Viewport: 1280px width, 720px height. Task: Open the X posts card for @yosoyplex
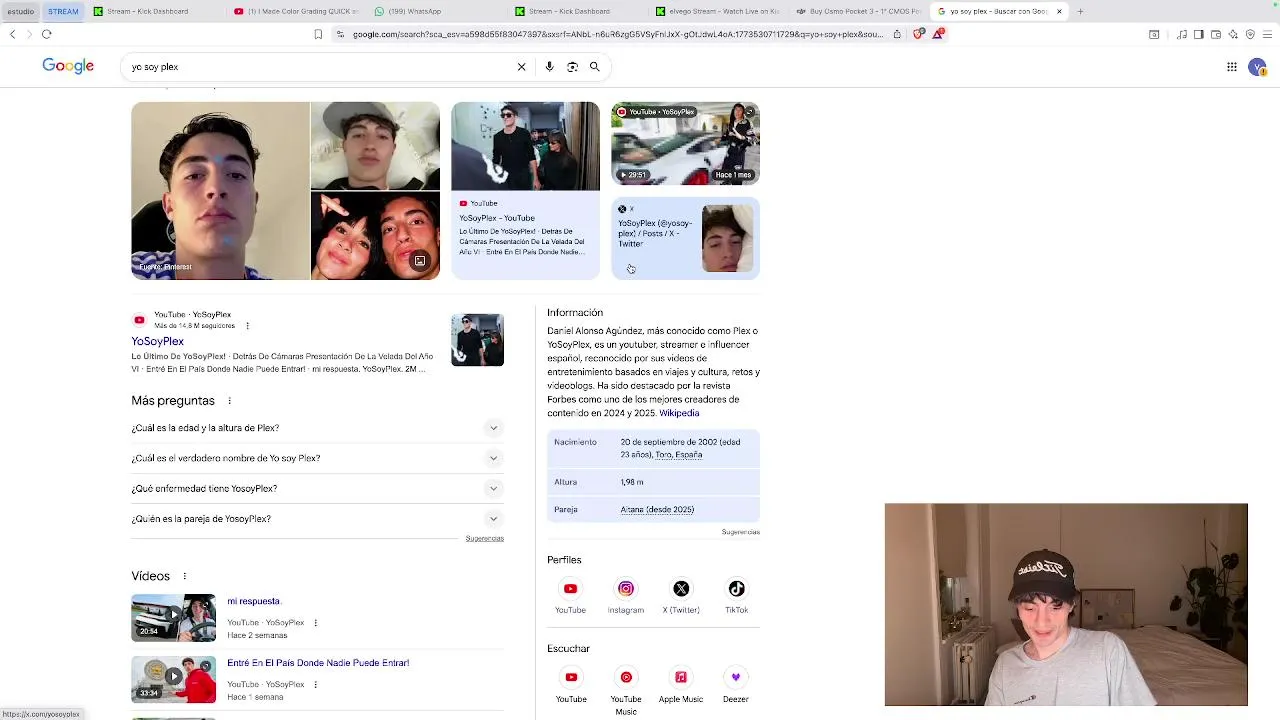point(686,238)
